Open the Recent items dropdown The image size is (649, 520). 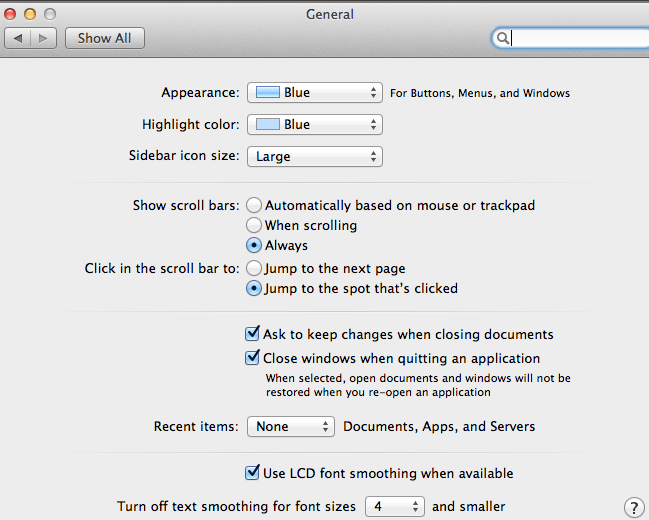tap(291, 426)
